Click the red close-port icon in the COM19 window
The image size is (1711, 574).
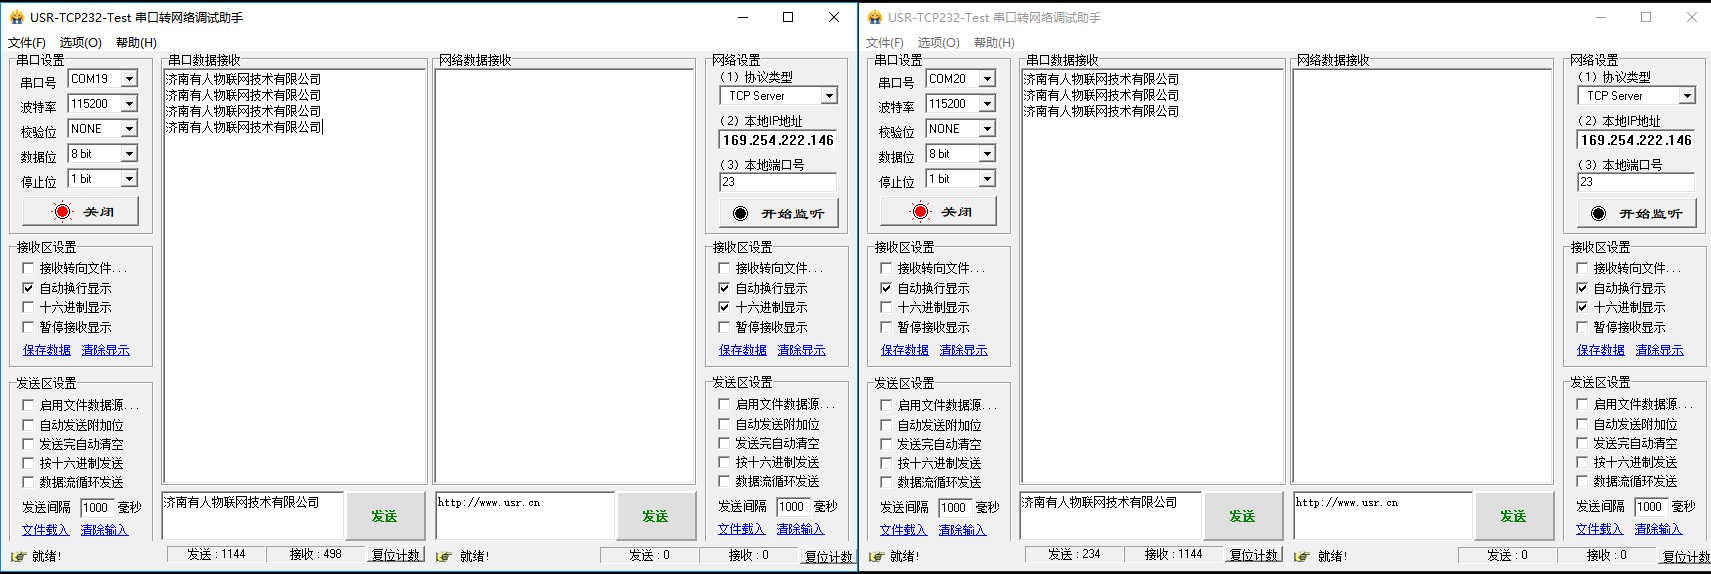coord(62,212)
